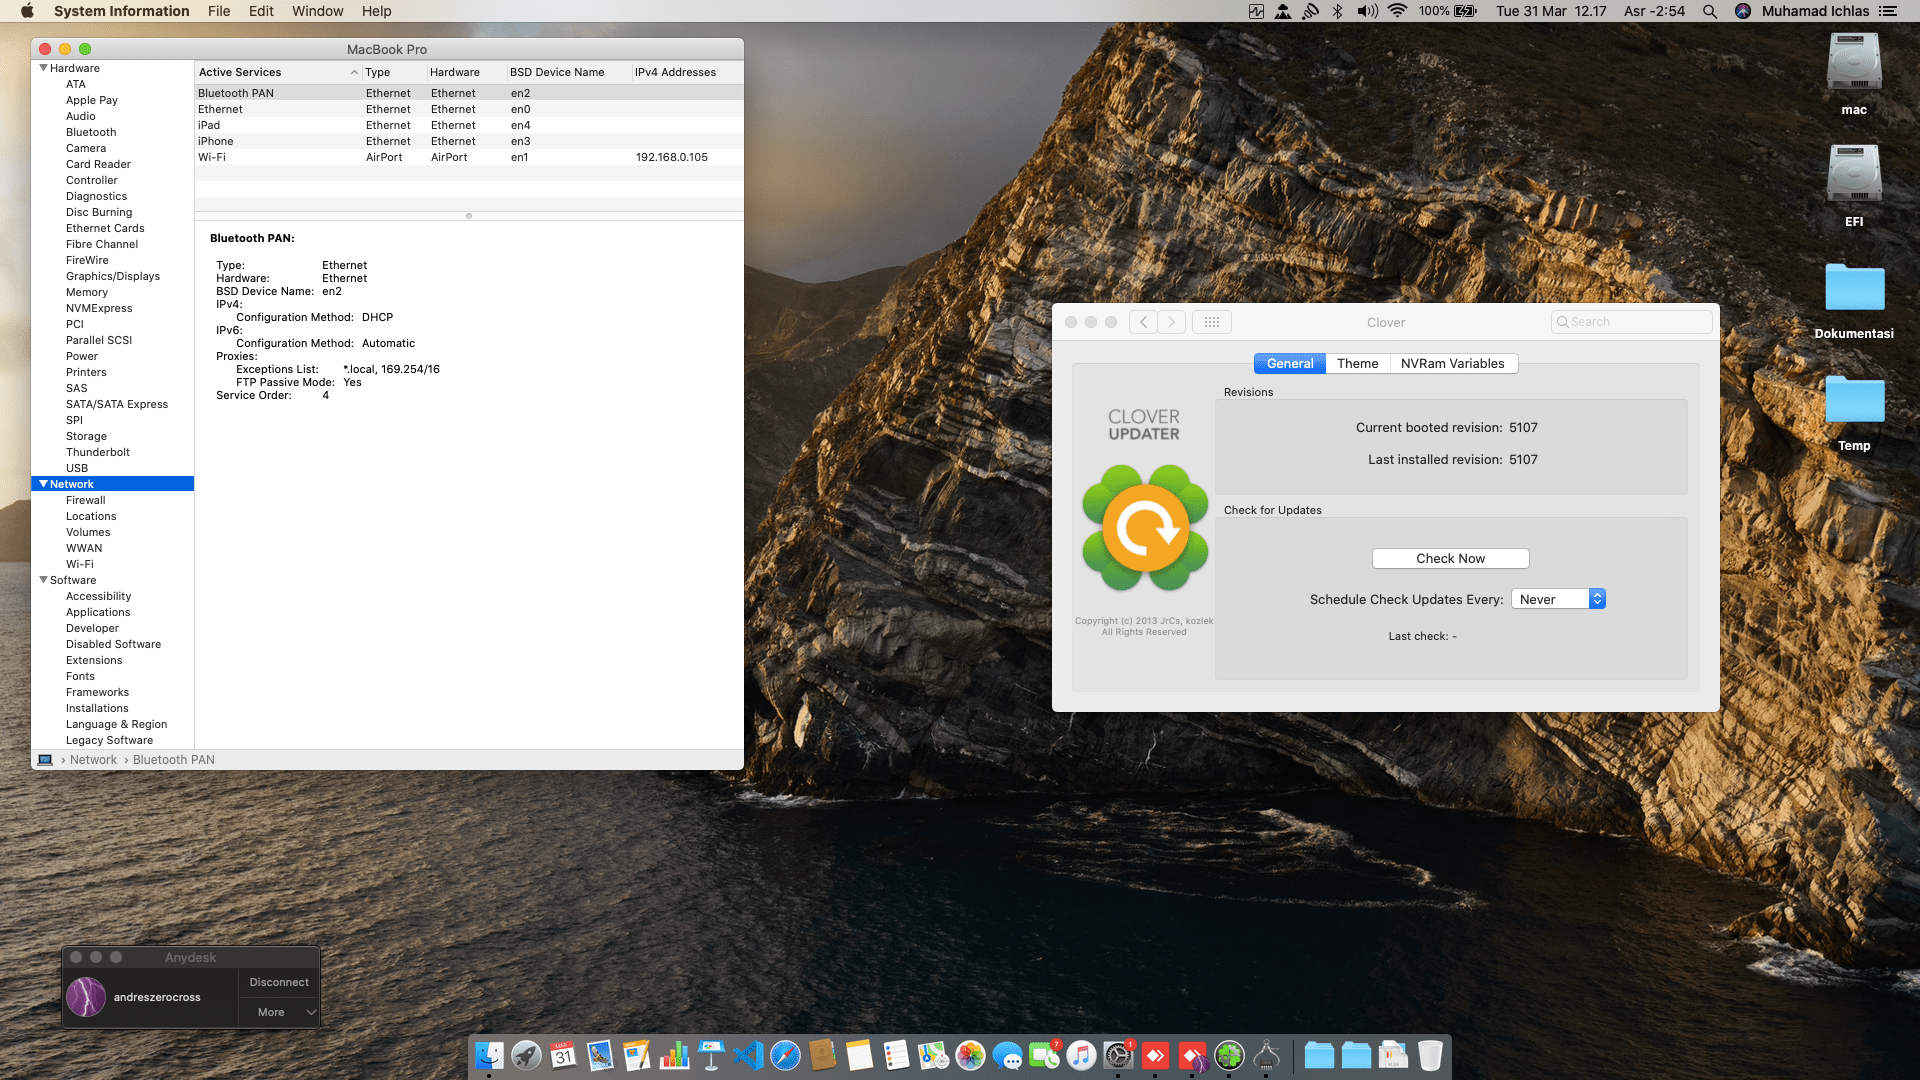Screen dimensions: 1920x1080
Task: Open Safari from the dock
Action: [785, 1056]
